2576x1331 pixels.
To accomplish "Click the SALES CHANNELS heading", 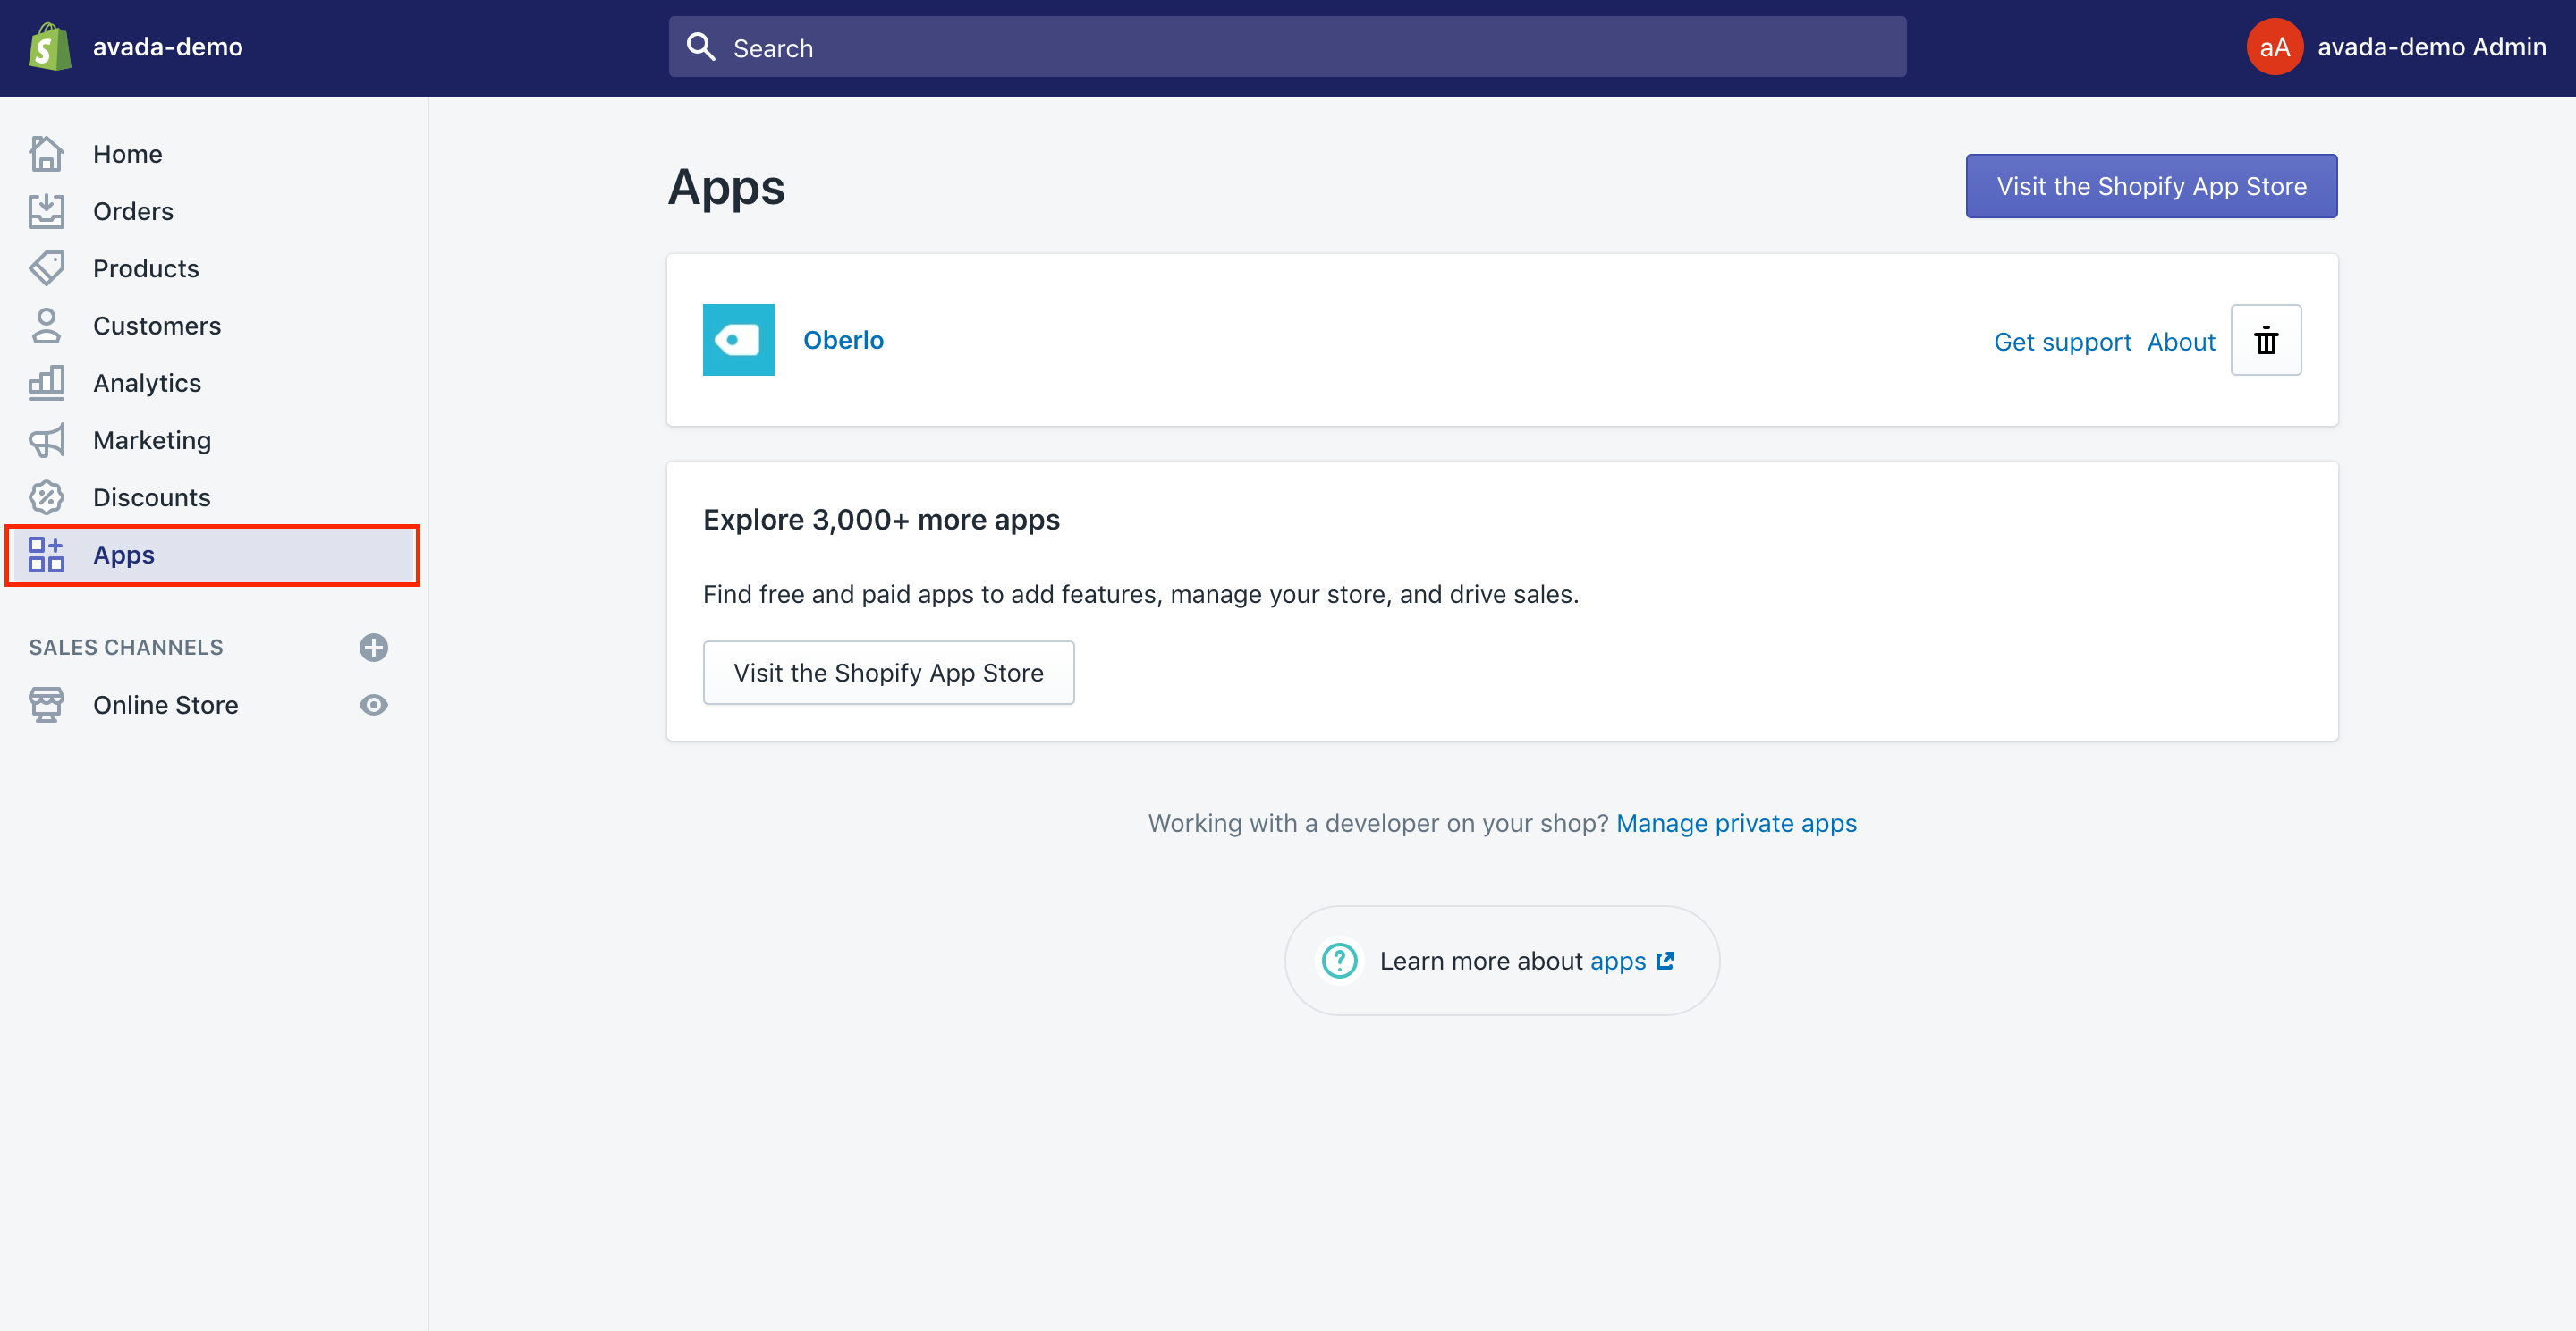I will (126, 648).
